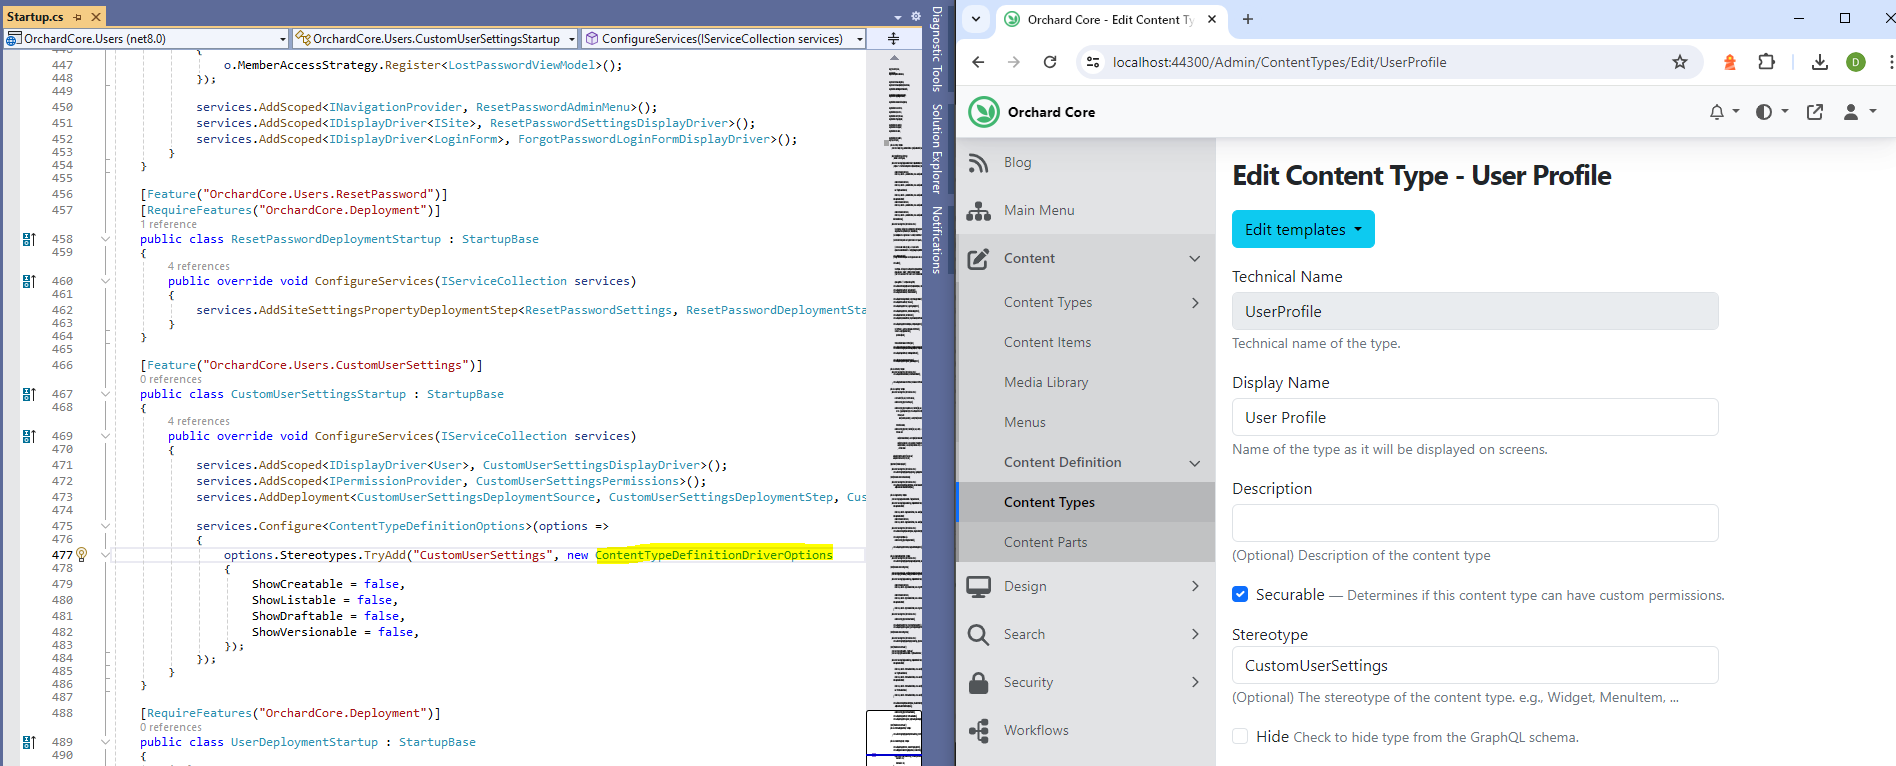This screenshot has height=766, width=1896.
Task: Open new browser tab with plus icon
Action: 1248,19
